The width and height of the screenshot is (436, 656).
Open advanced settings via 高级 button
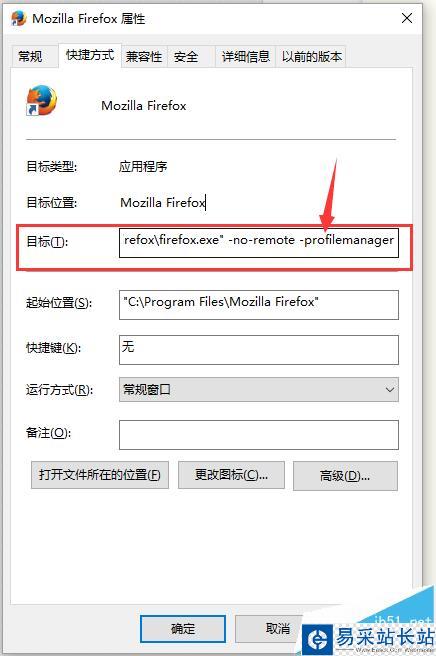click(x=345, y=476)
